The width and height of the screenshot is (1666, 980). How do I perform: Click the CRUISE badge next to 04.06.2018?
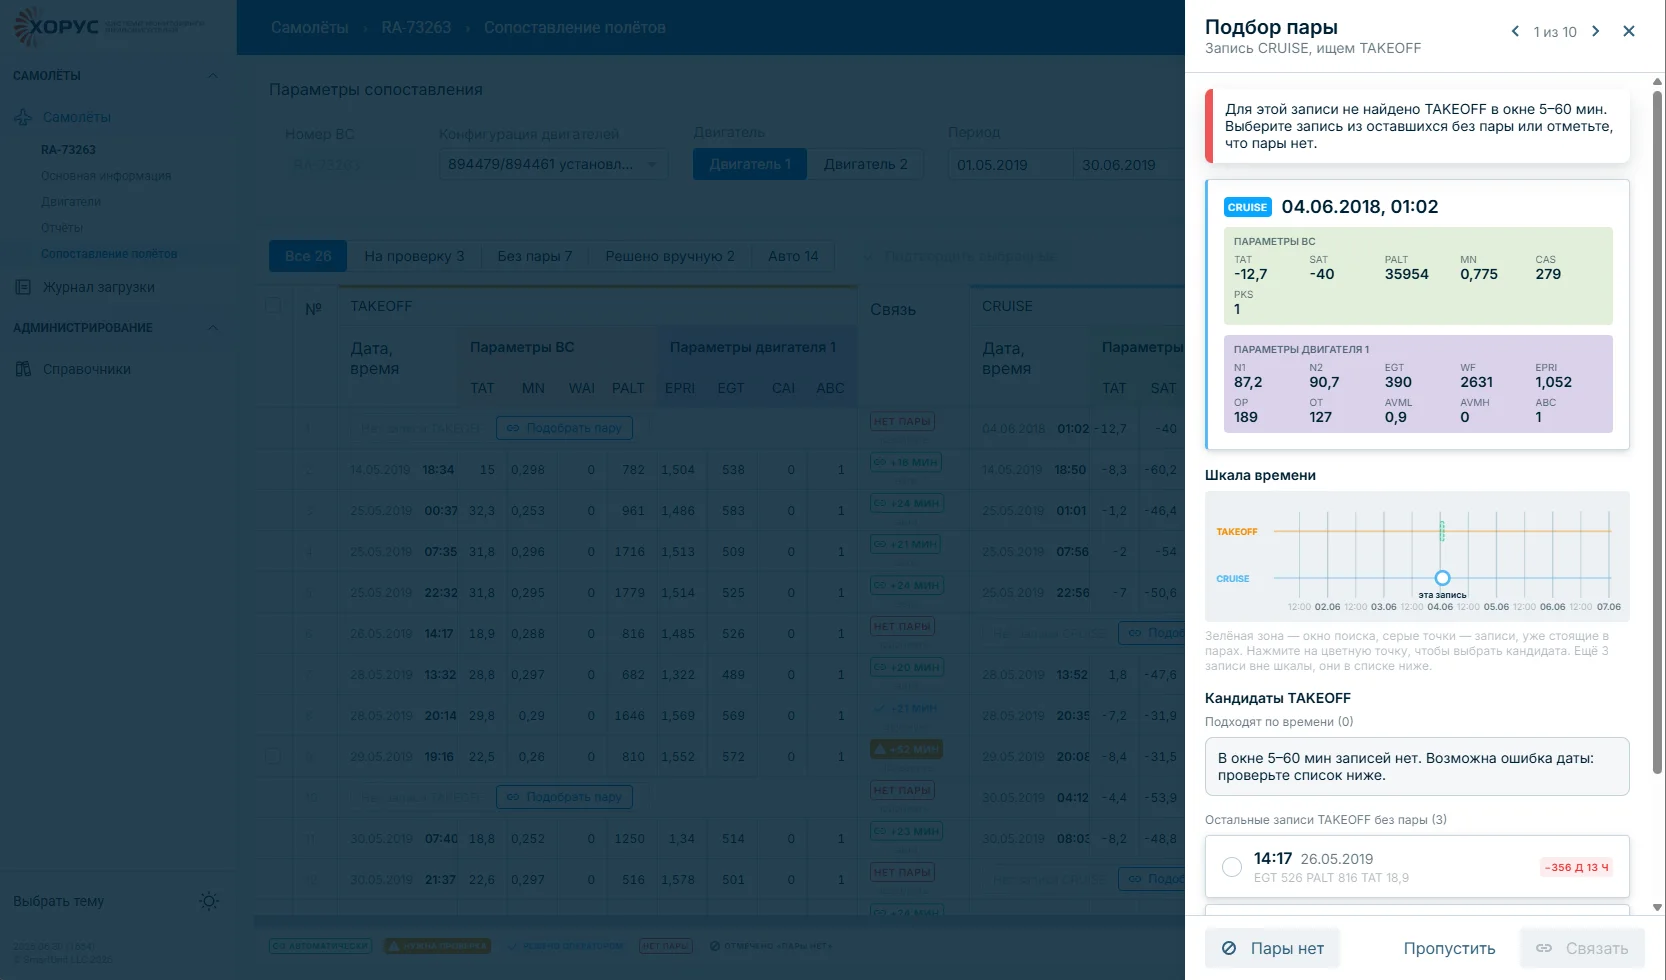tap(1247, 207)
